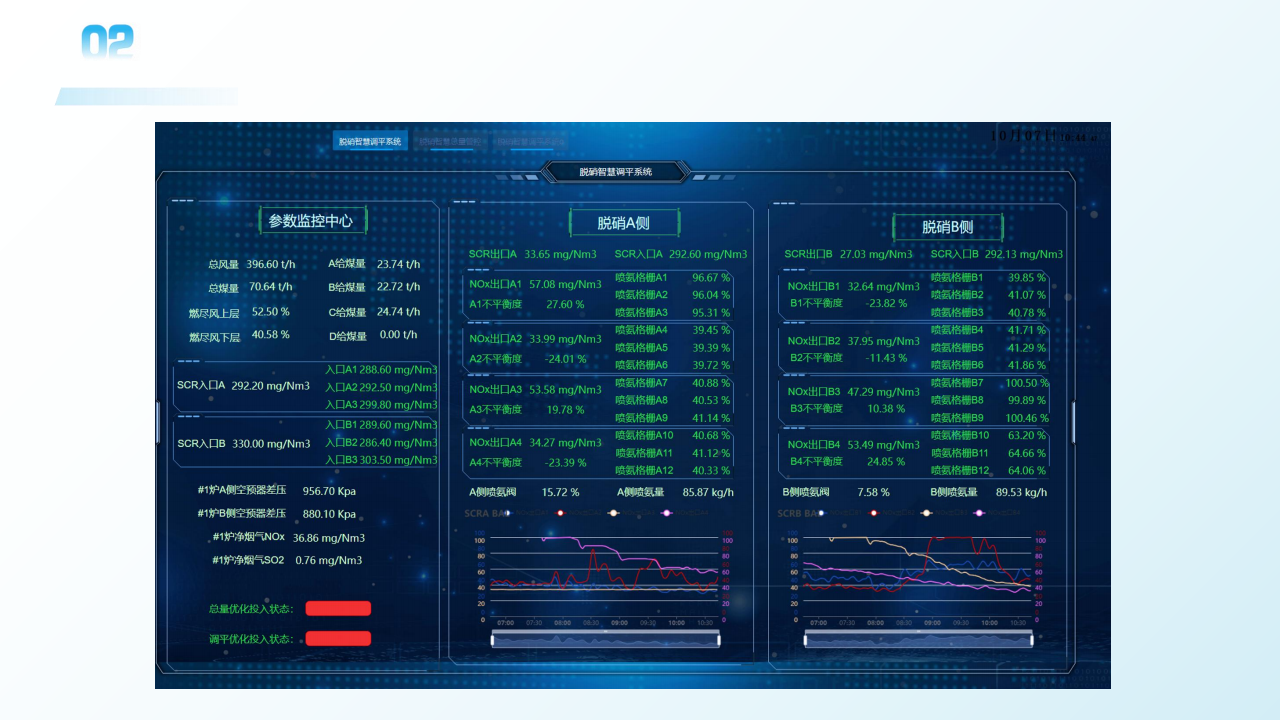
Task: Click the SCR出口A value 33.65 mg/Nm3
Action: tap(560, 254)
